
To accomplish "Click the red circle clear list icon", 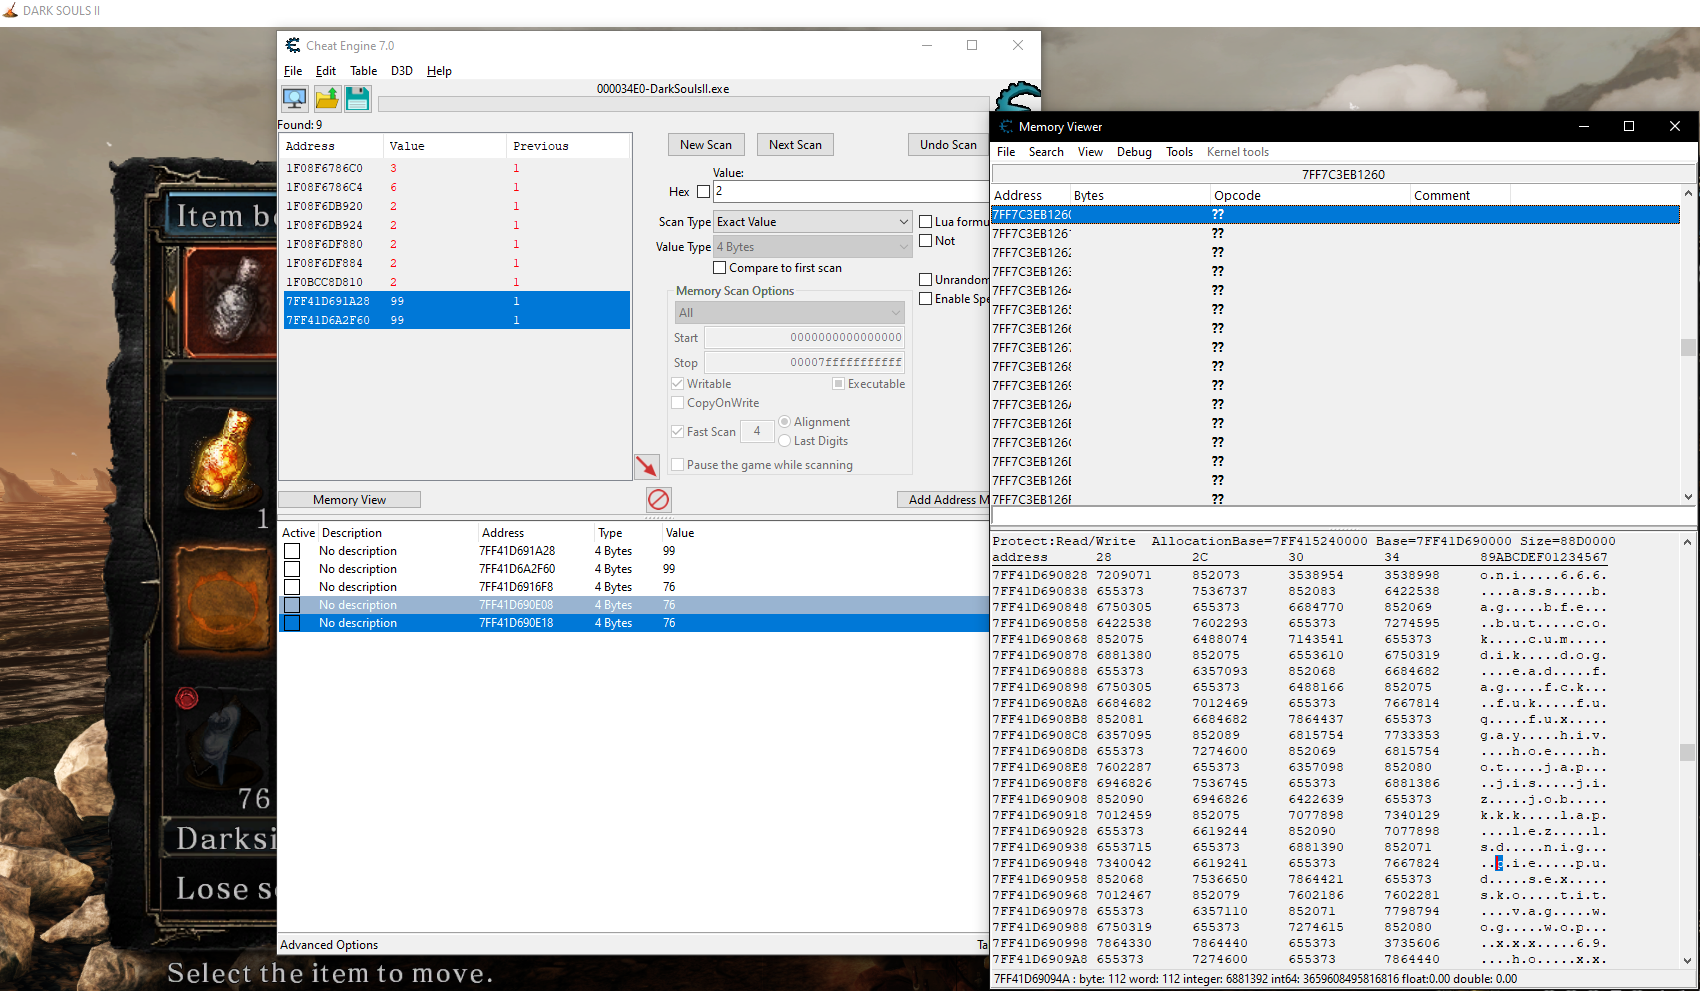I will [x=658, y=499].
